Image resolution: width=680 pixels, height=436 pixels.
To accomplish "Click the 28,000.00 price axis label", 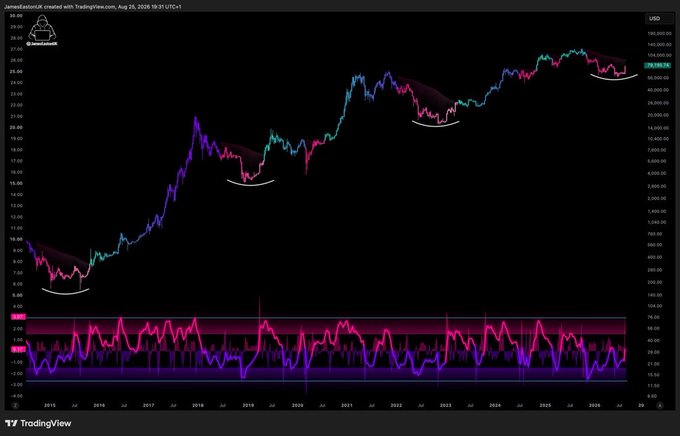I will 660,103.
